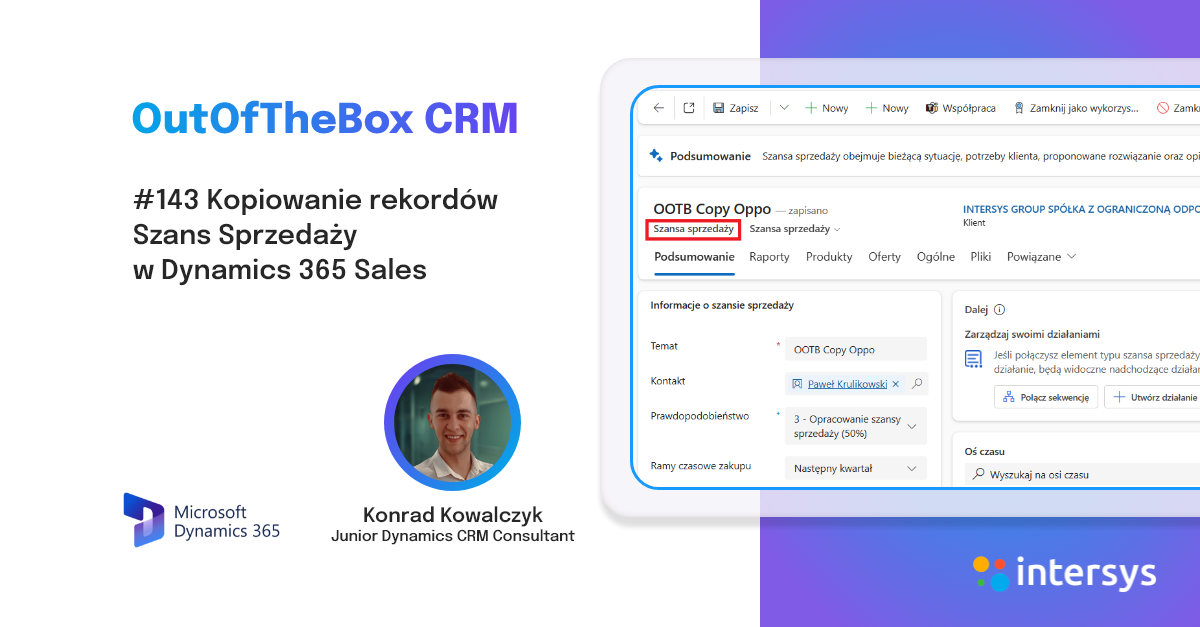Click the Połącz sekwencję button
The height and width of the screenshot is (627, 1200).
click(x=1046, y=397)
